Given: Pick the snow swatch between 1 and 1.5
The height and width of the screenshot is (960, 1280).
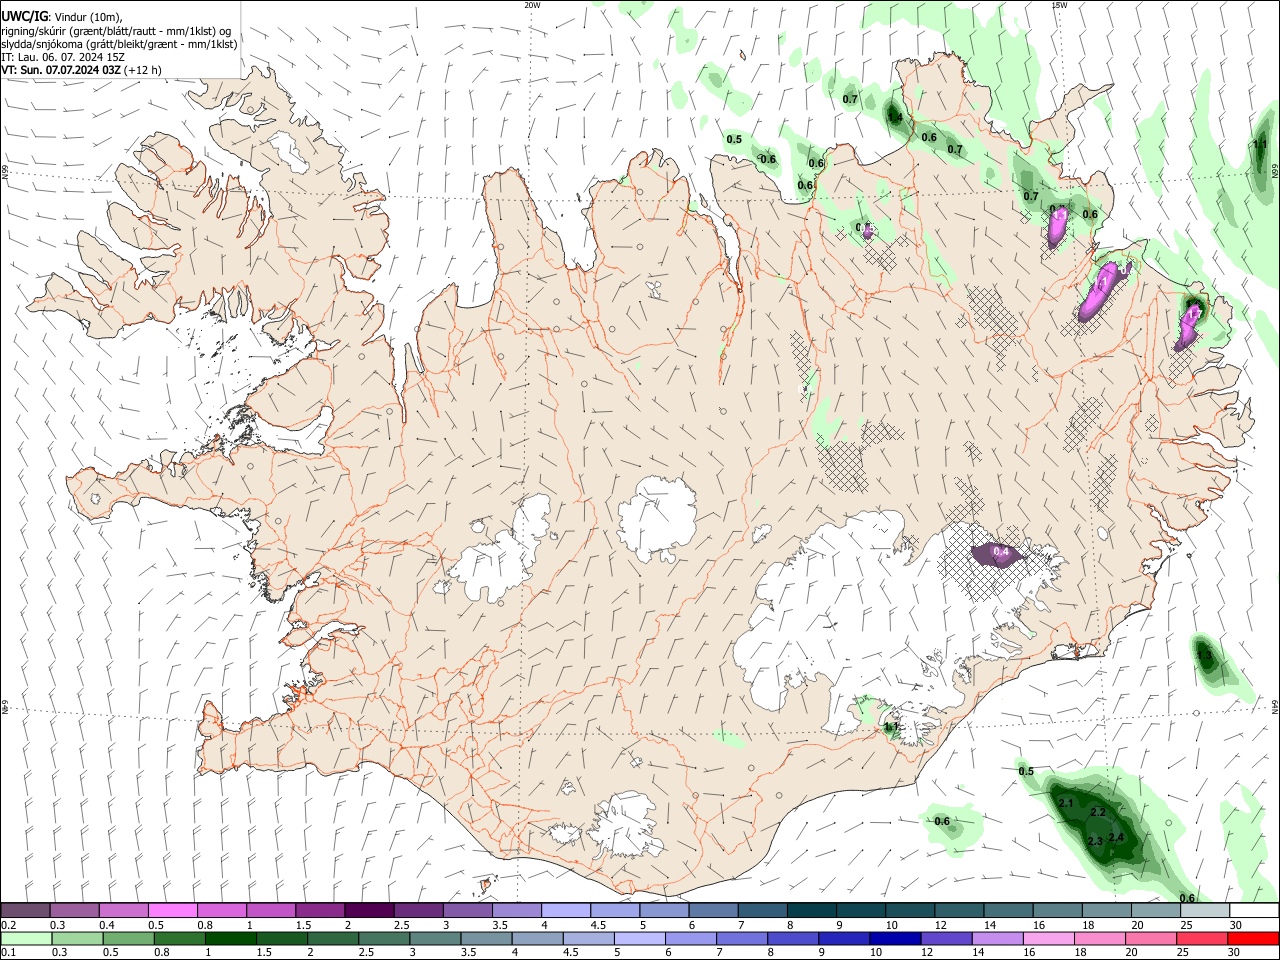Looking at the screenshot, I should pyautogui.click(x=270, y=911).
